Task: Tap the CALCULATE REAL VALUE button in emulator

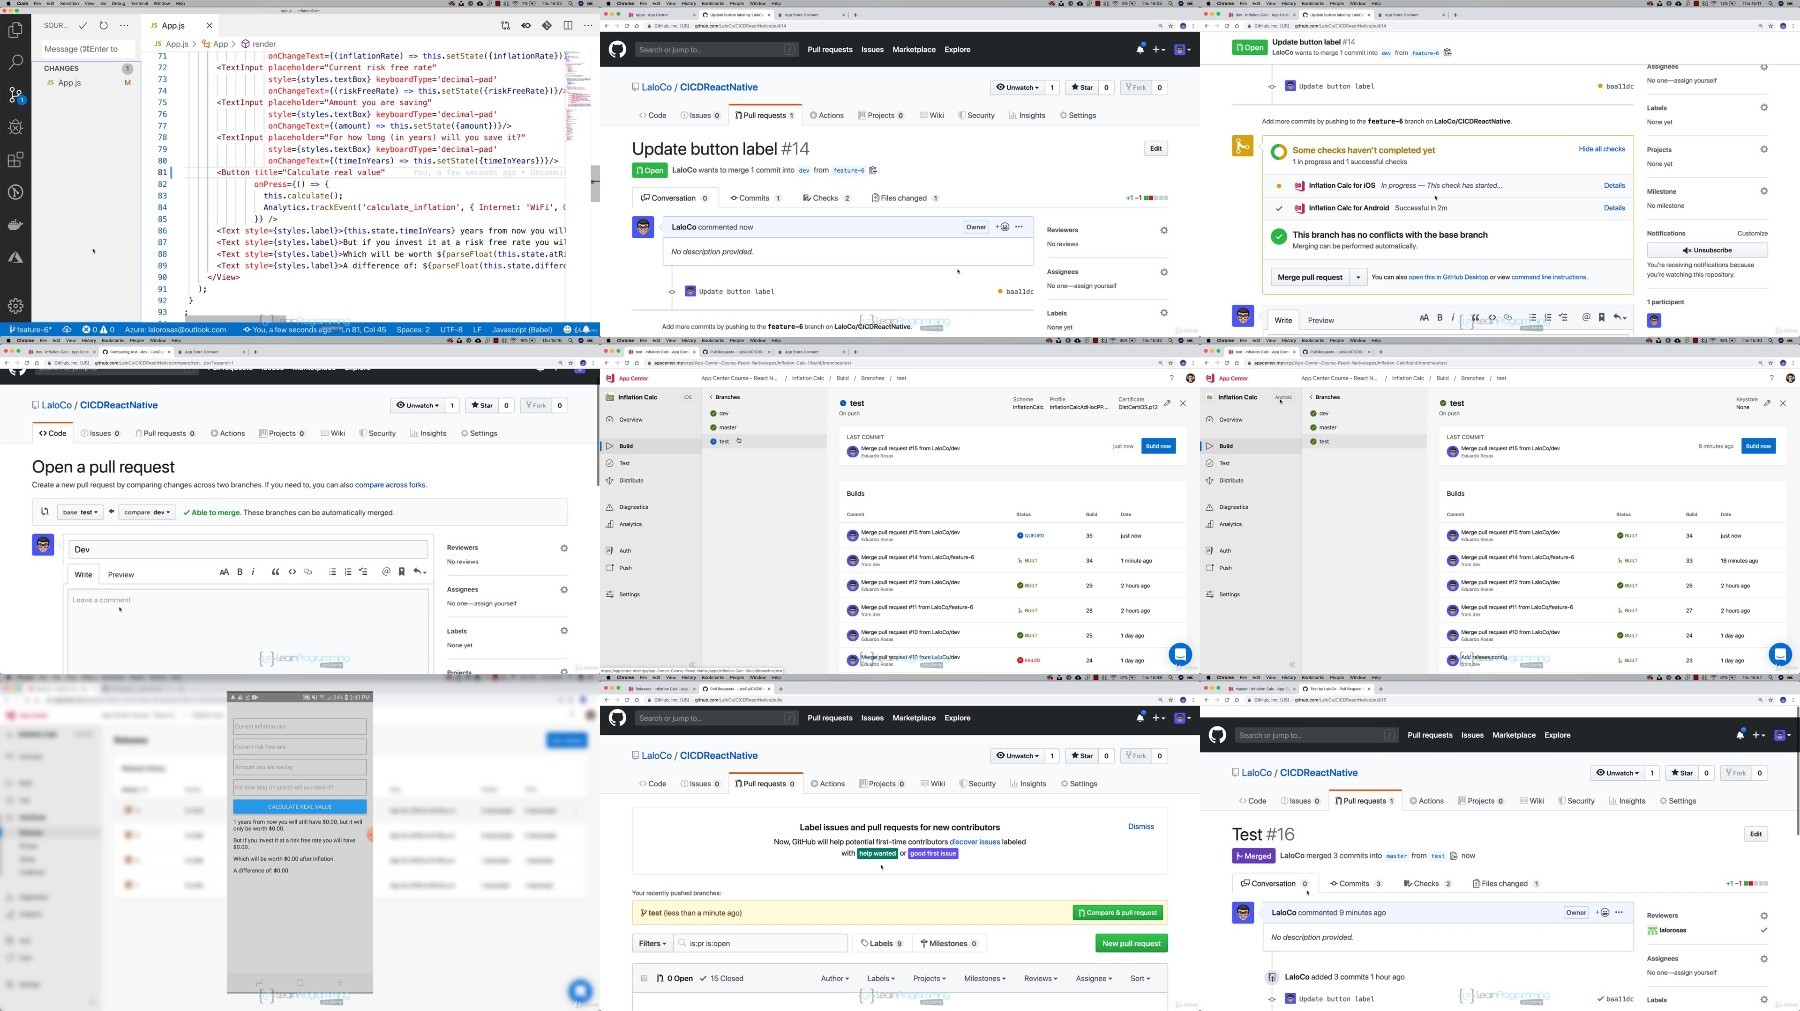Action: point(300,806)
